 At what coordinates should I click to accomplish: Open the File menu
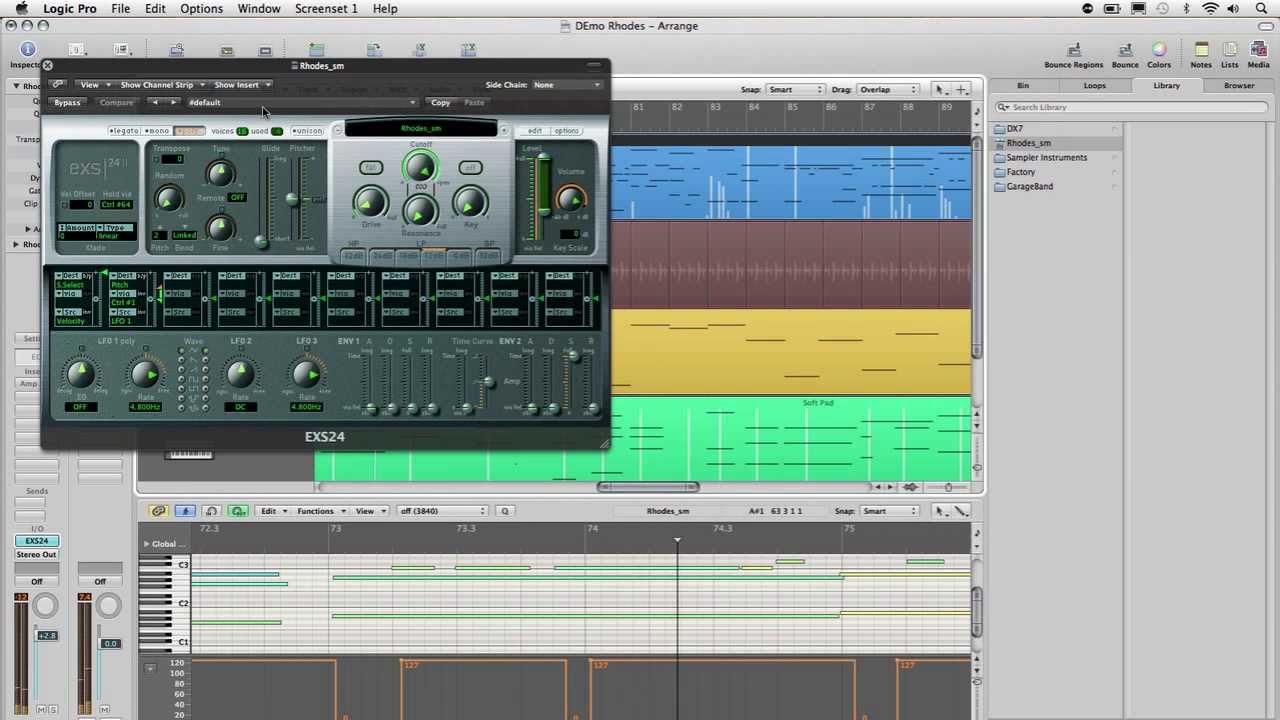pos(120,9)
